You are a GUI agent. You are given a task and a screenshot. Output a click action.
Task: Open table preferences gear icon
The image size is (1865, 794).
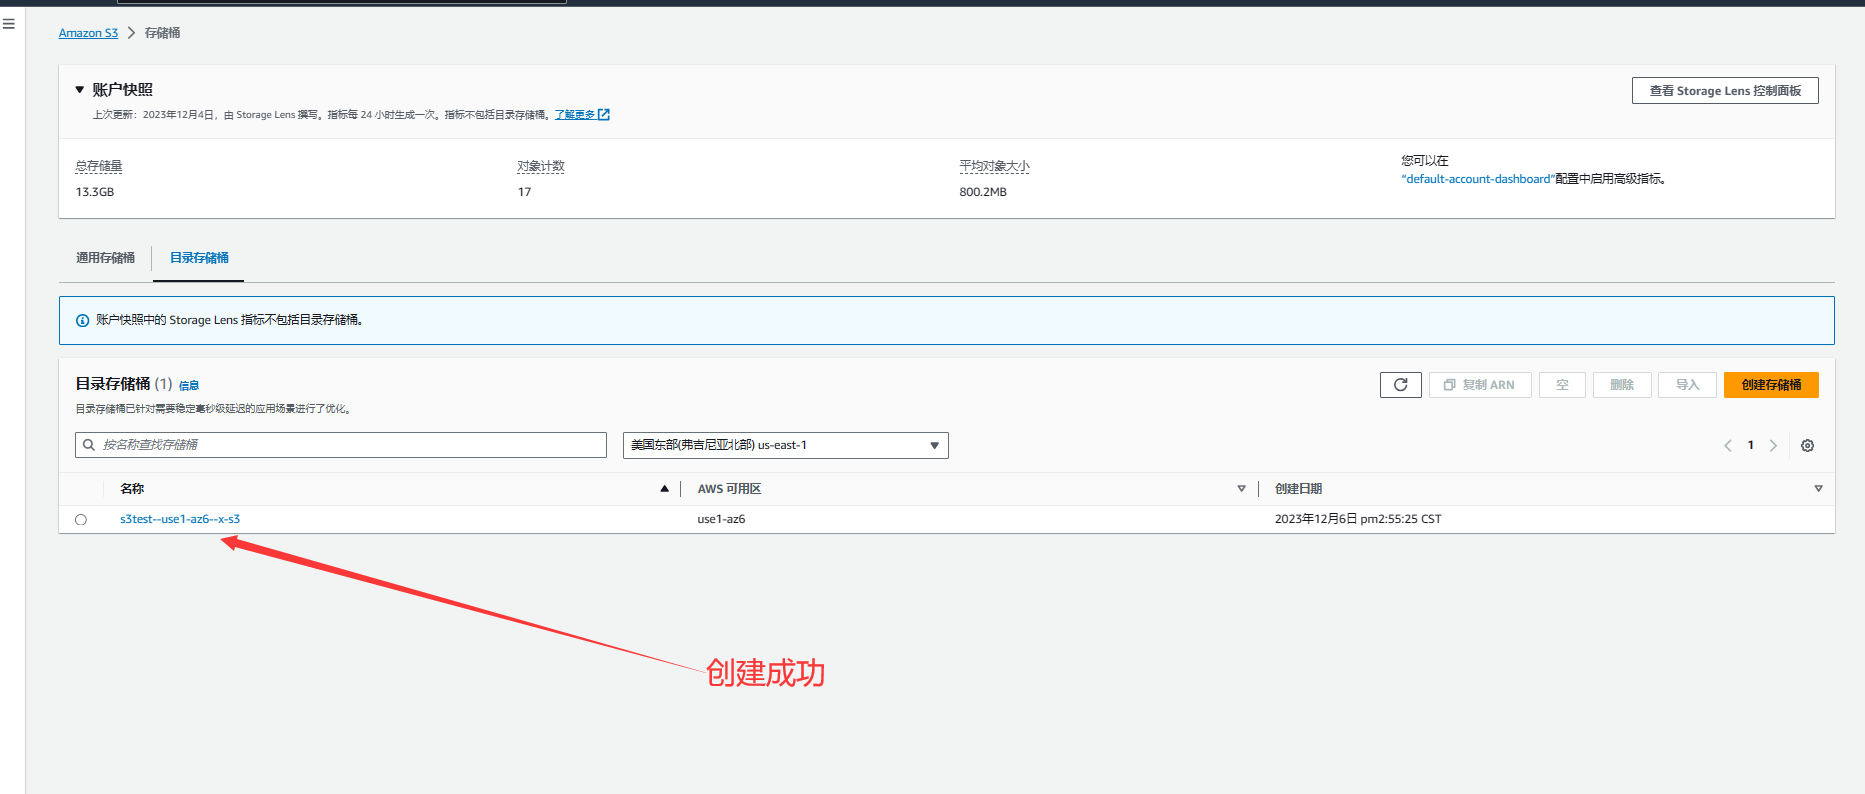click(1807, 446)
